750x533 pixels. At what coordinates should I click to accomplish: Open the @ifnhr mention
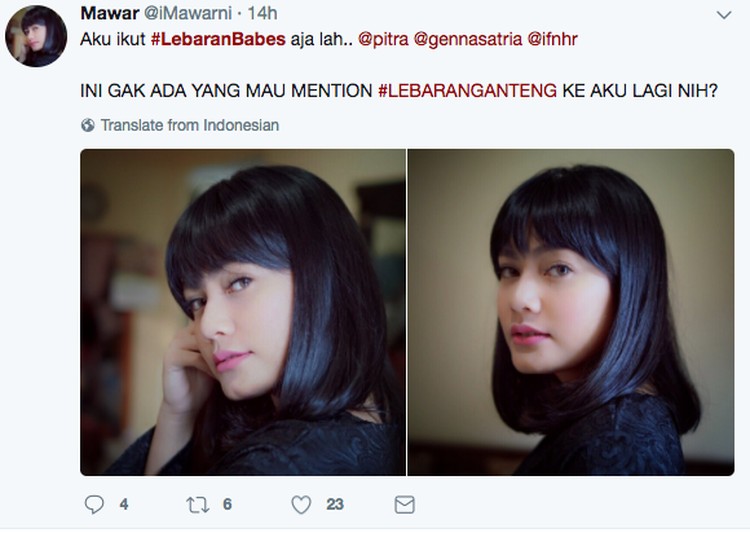(x=552, y=39)
